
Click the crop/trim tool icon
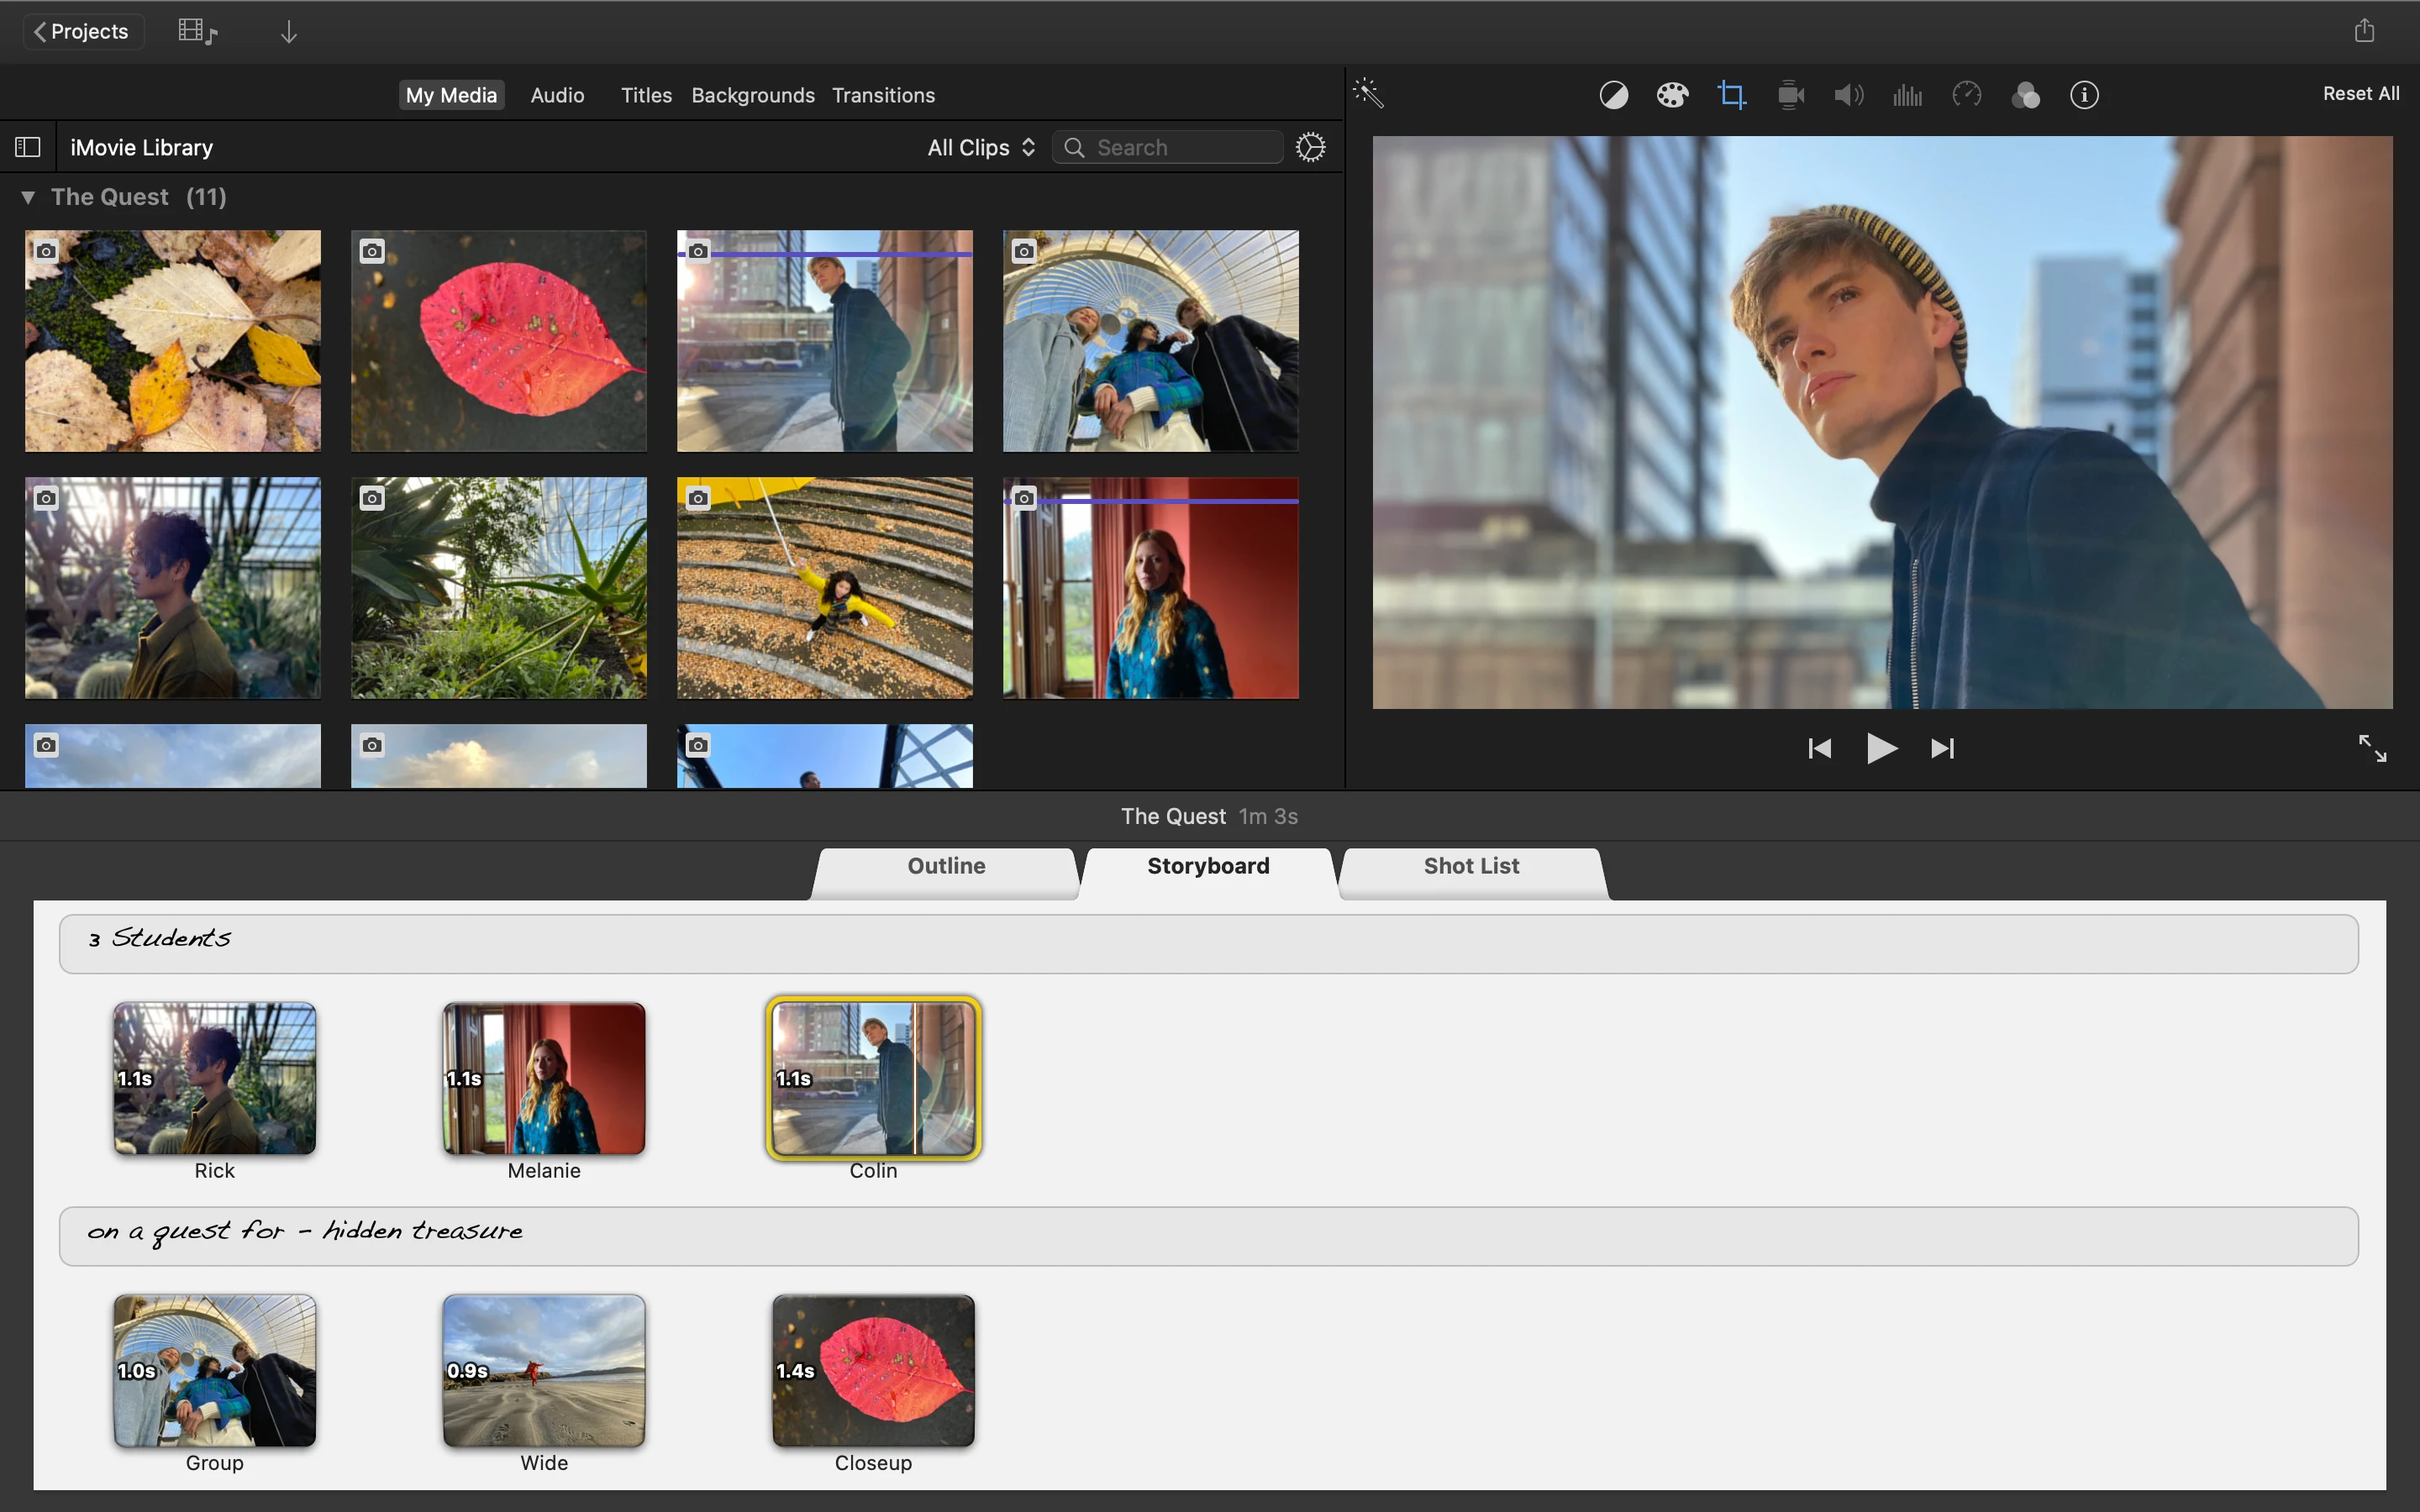(1730, 96)
